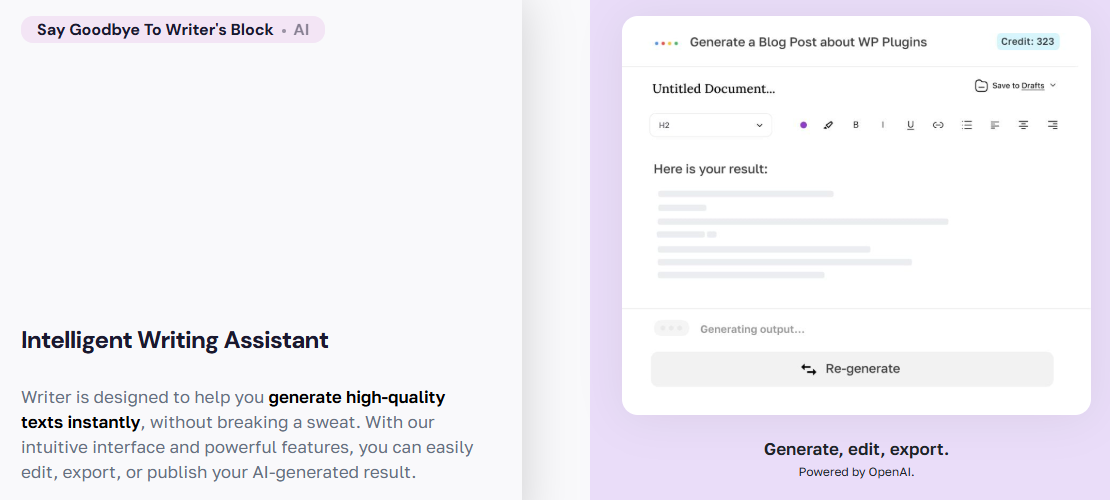Viewport: 1110px width, 500px height.
Task: Open the H2 heading style dropdown
Action: coord(710,125)
